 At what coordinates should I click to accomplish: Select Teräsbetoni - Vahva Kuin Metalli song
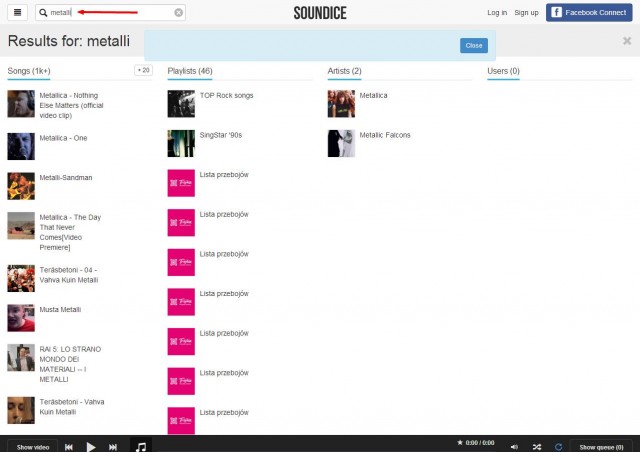pos(72,407)
